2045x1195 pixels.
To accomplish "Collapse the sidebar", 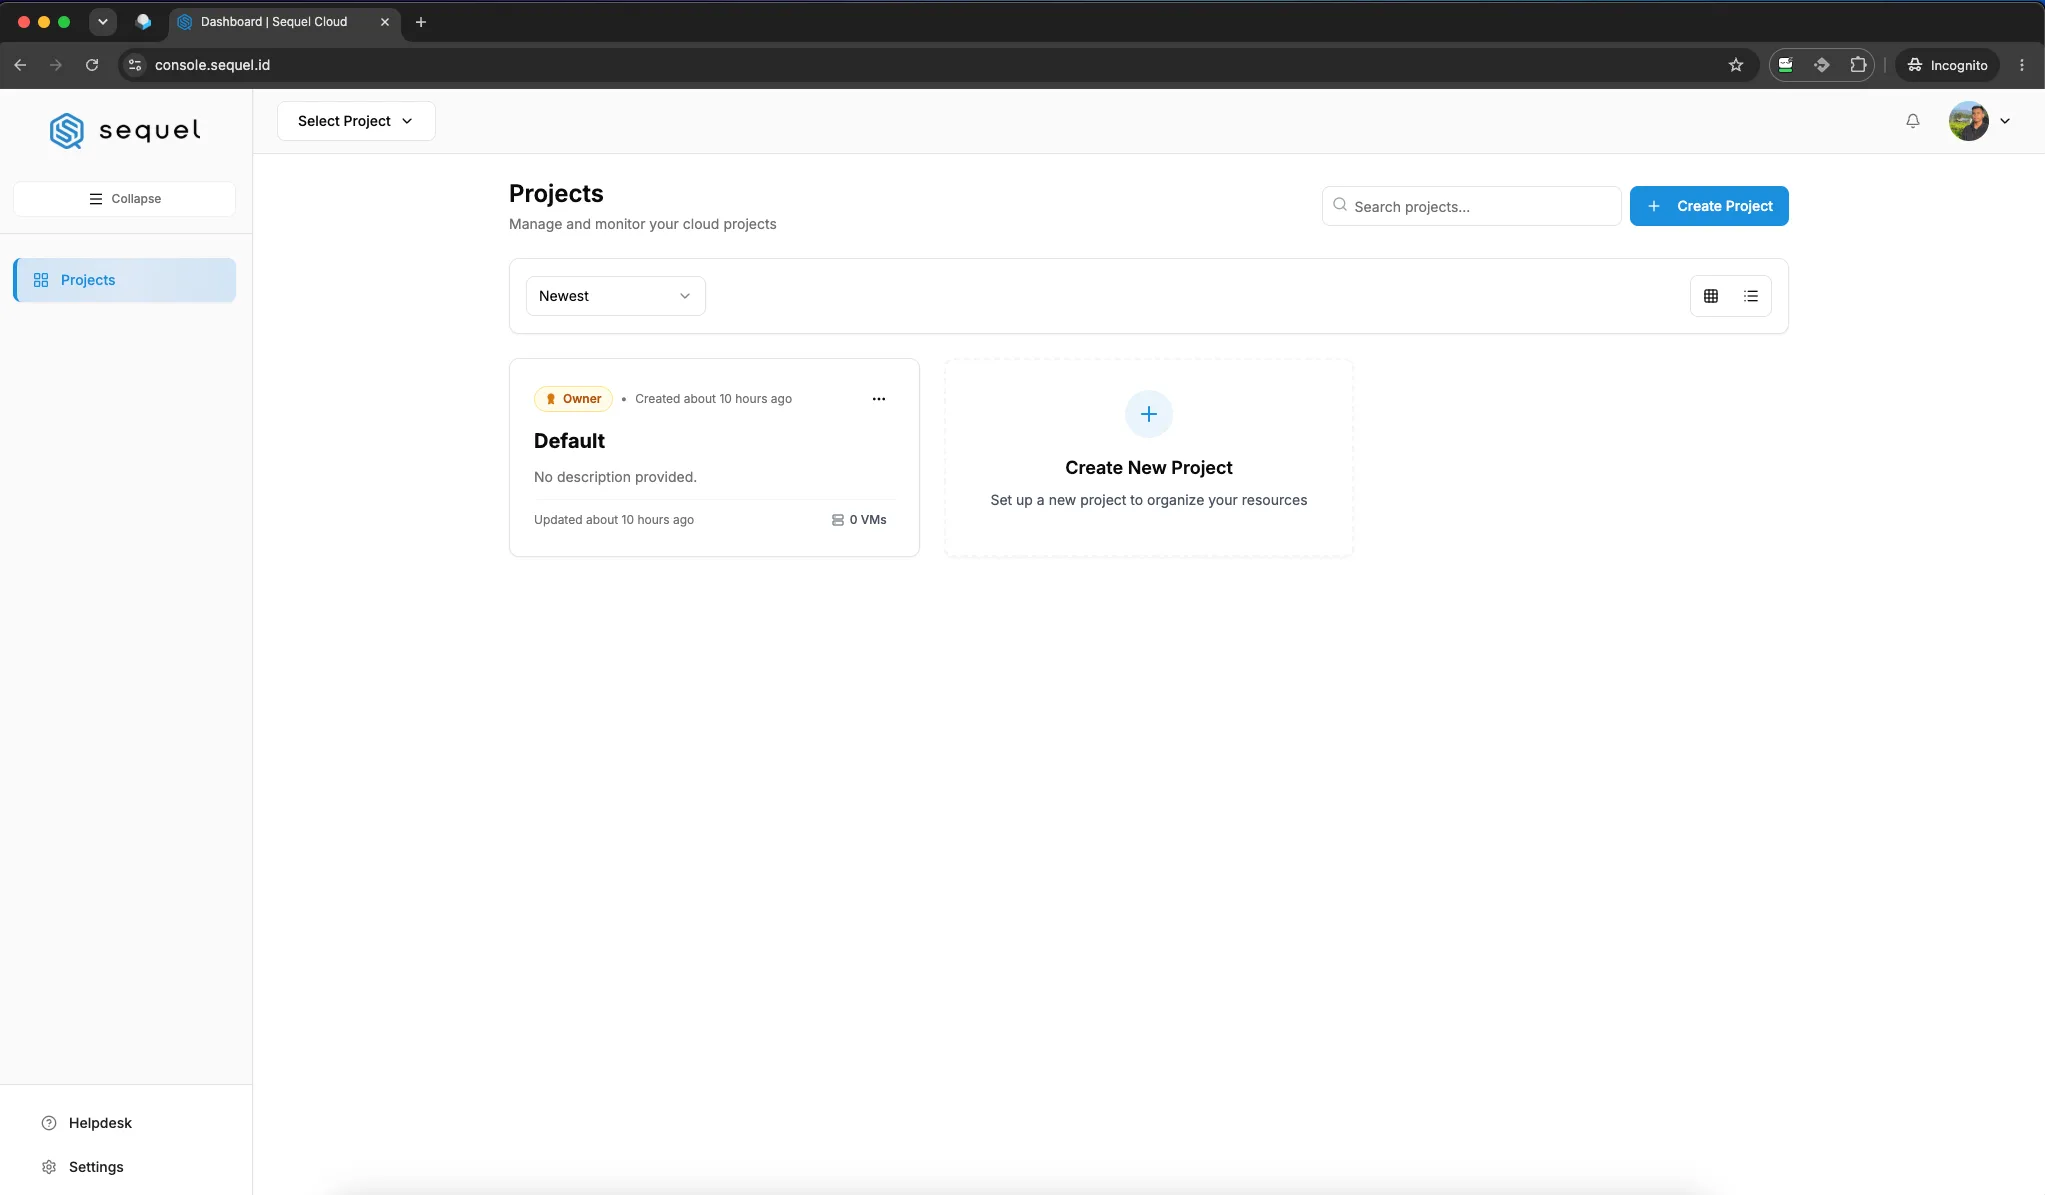I will pos(124,199).
